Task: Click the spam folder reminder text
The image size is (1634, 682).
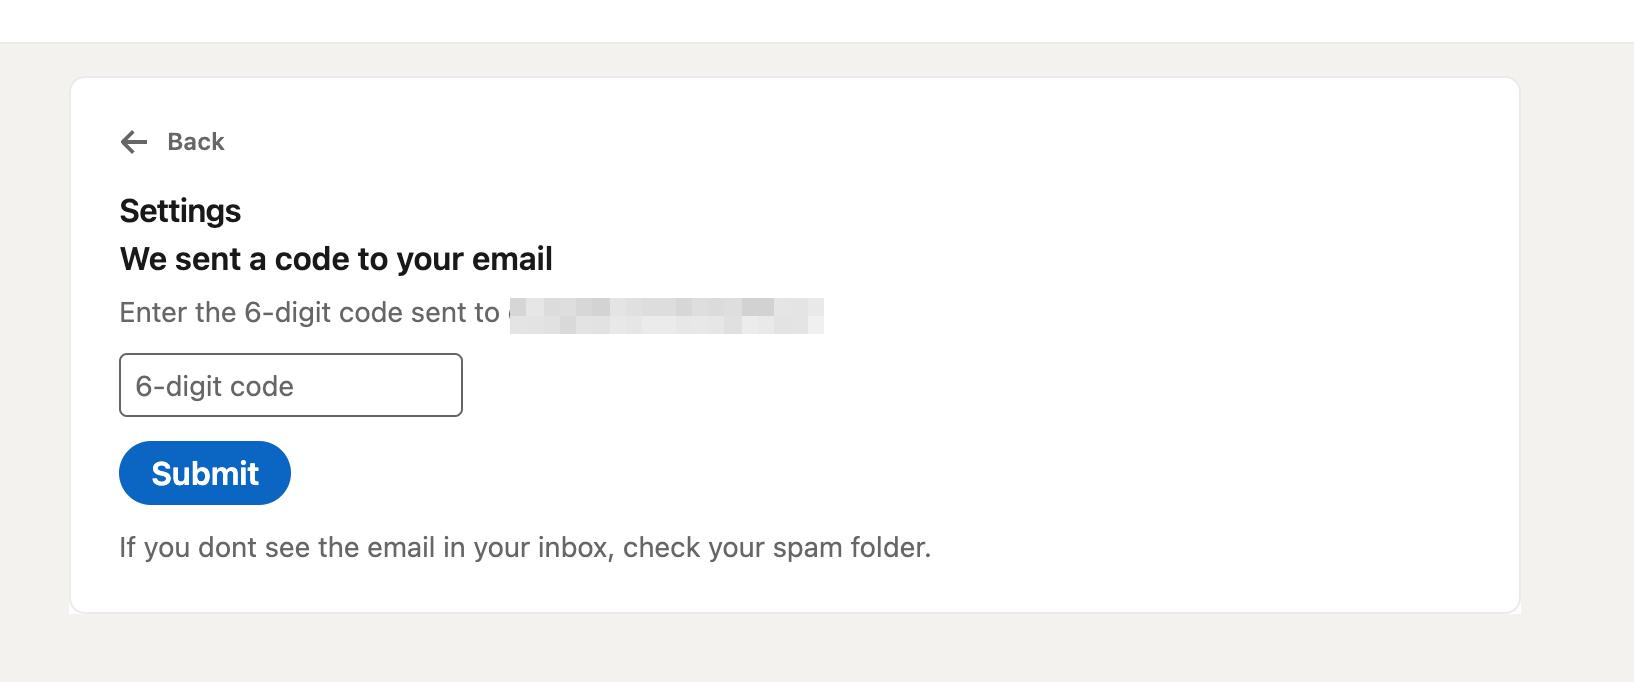Action: point(525,547)
